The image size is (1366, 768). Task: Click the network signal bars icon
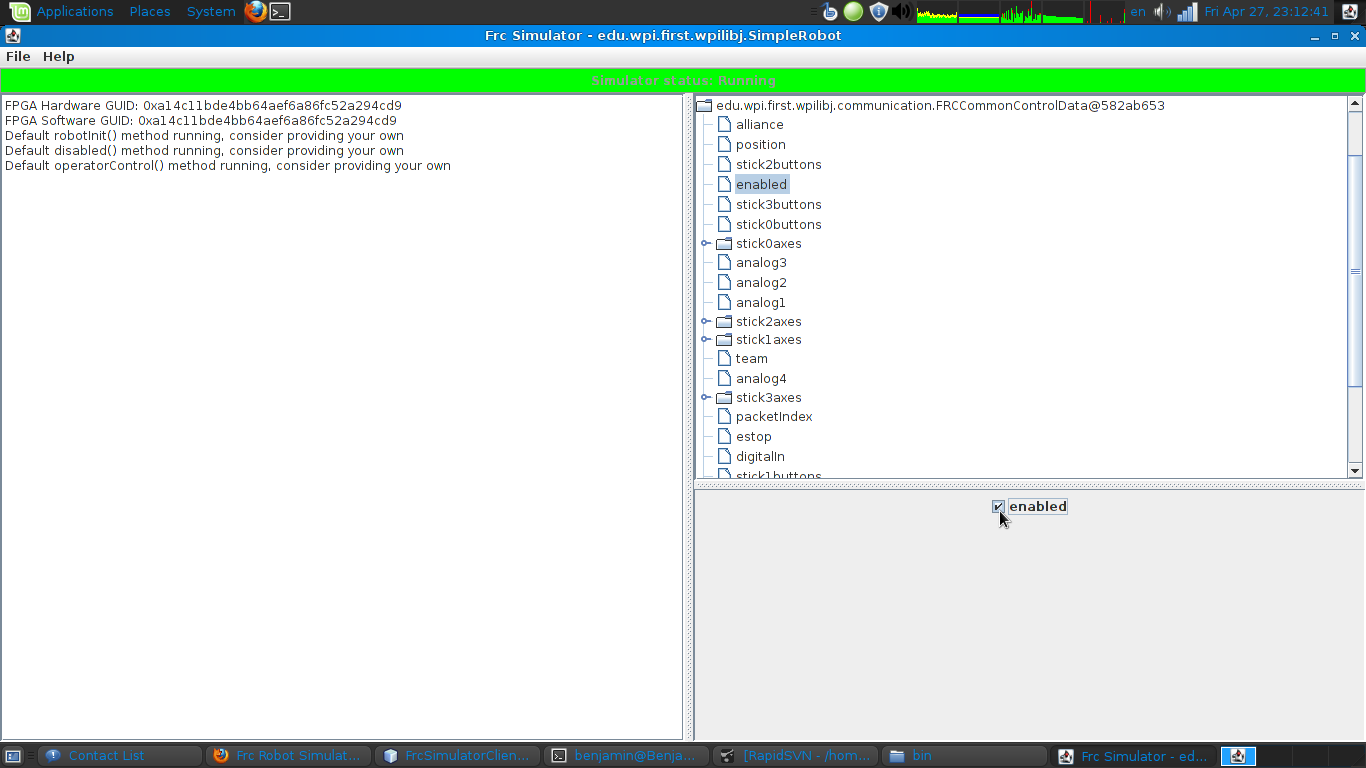click(x=1187, y=12)
